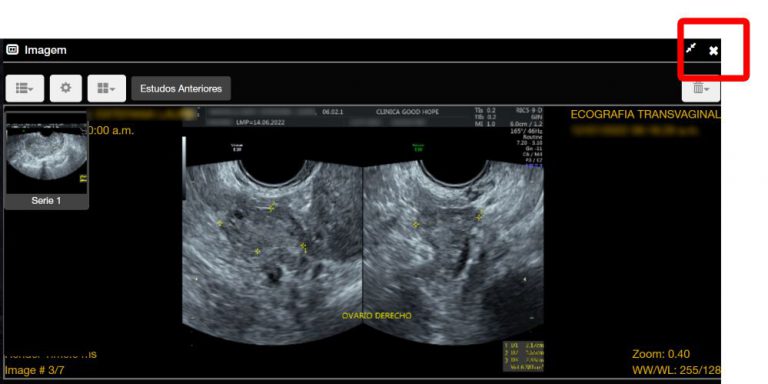
Task: Select the Serie 1 thumbnail
Action: coord(47,153)
